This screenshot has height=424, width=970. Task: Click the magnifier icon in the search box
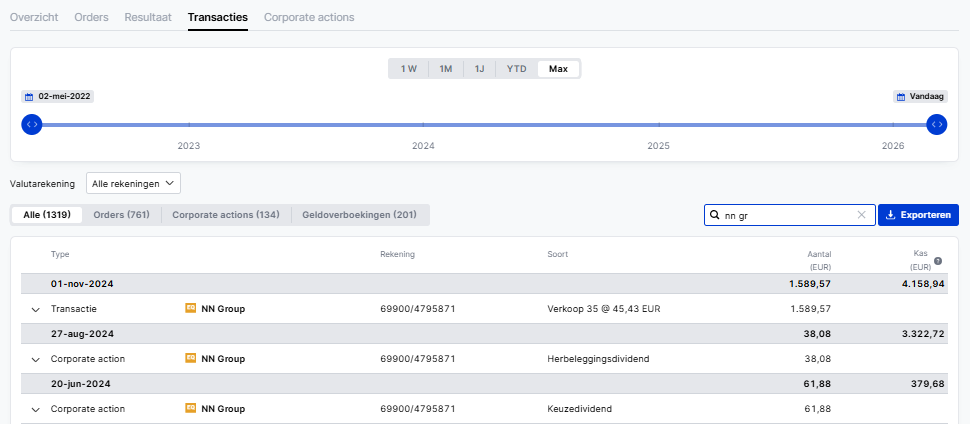point(715,215)
